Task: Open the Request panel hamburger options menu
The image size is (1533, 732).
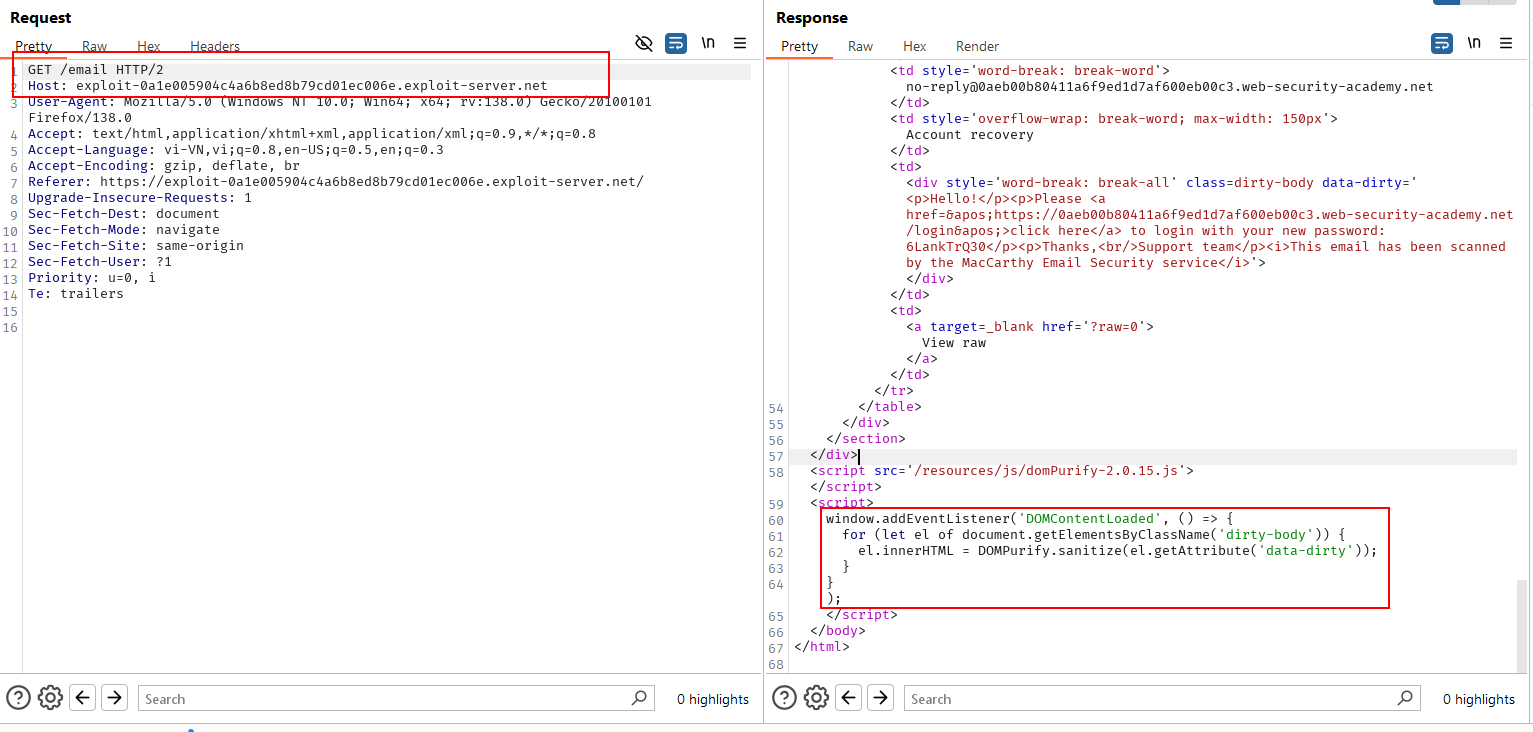Action: (740, 43)
